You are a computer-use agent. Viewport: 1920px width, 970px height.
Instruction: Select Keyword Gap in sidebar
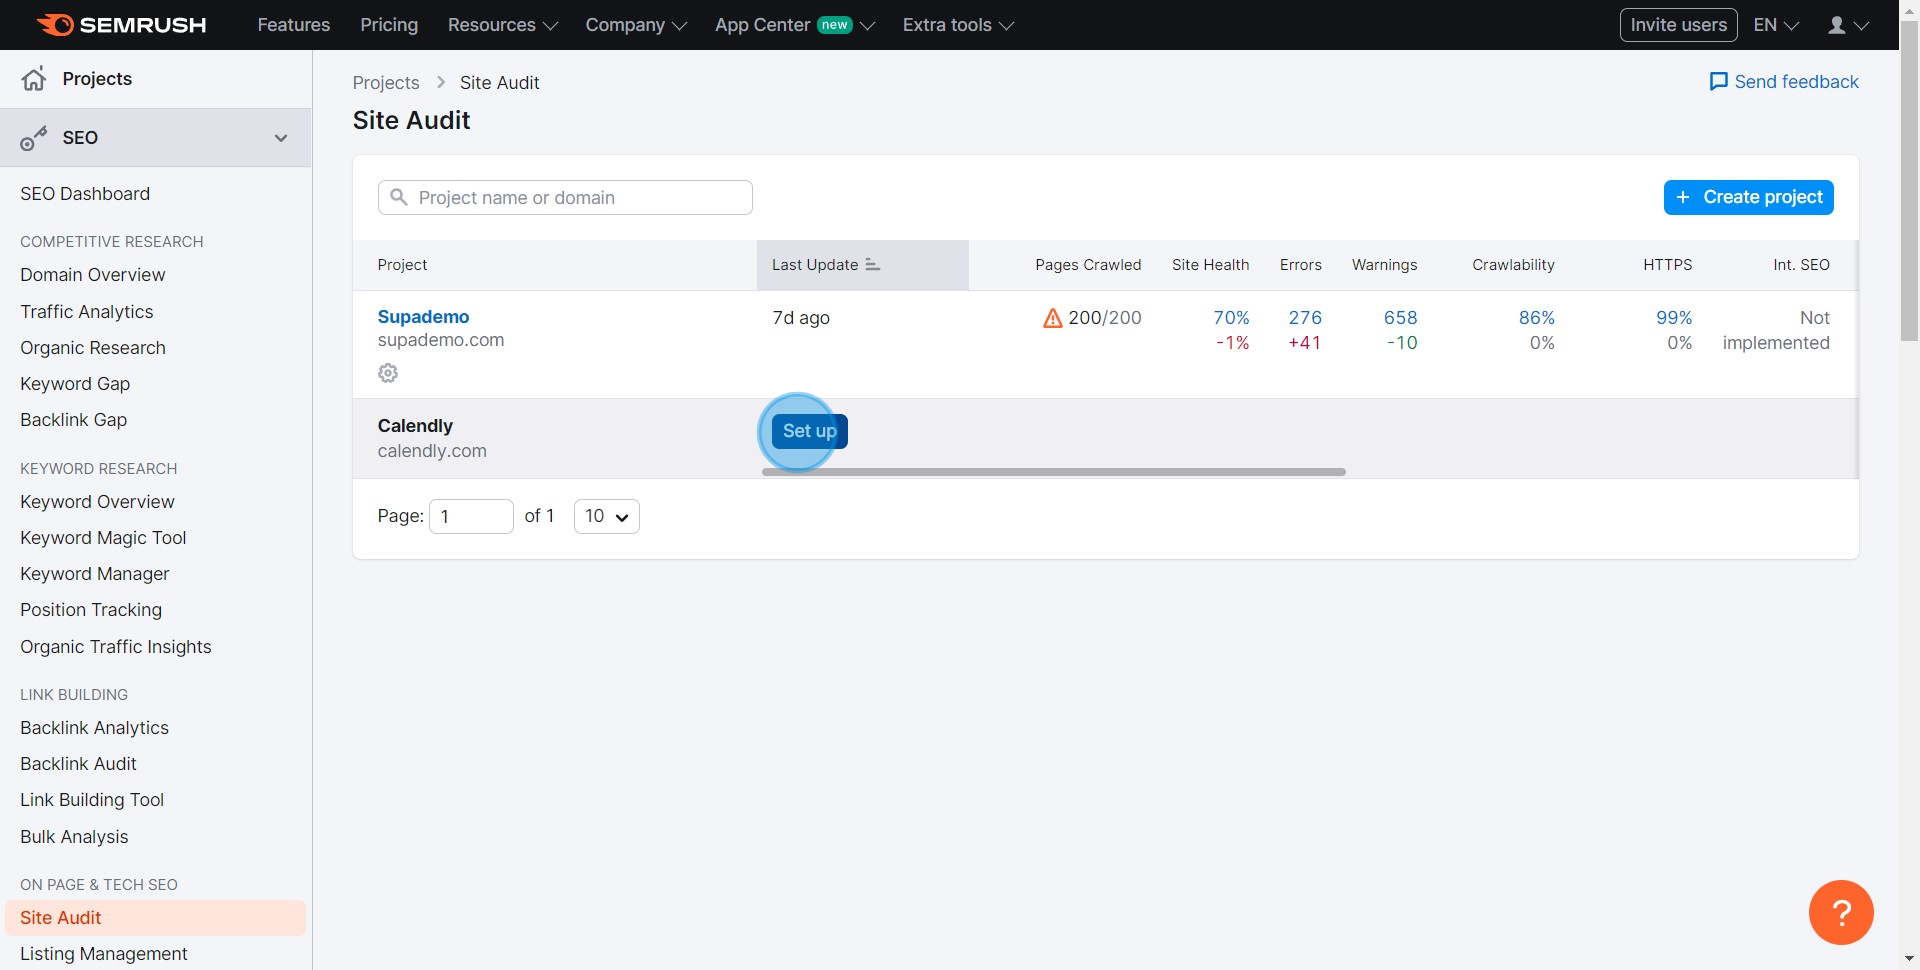coord(75,384)
